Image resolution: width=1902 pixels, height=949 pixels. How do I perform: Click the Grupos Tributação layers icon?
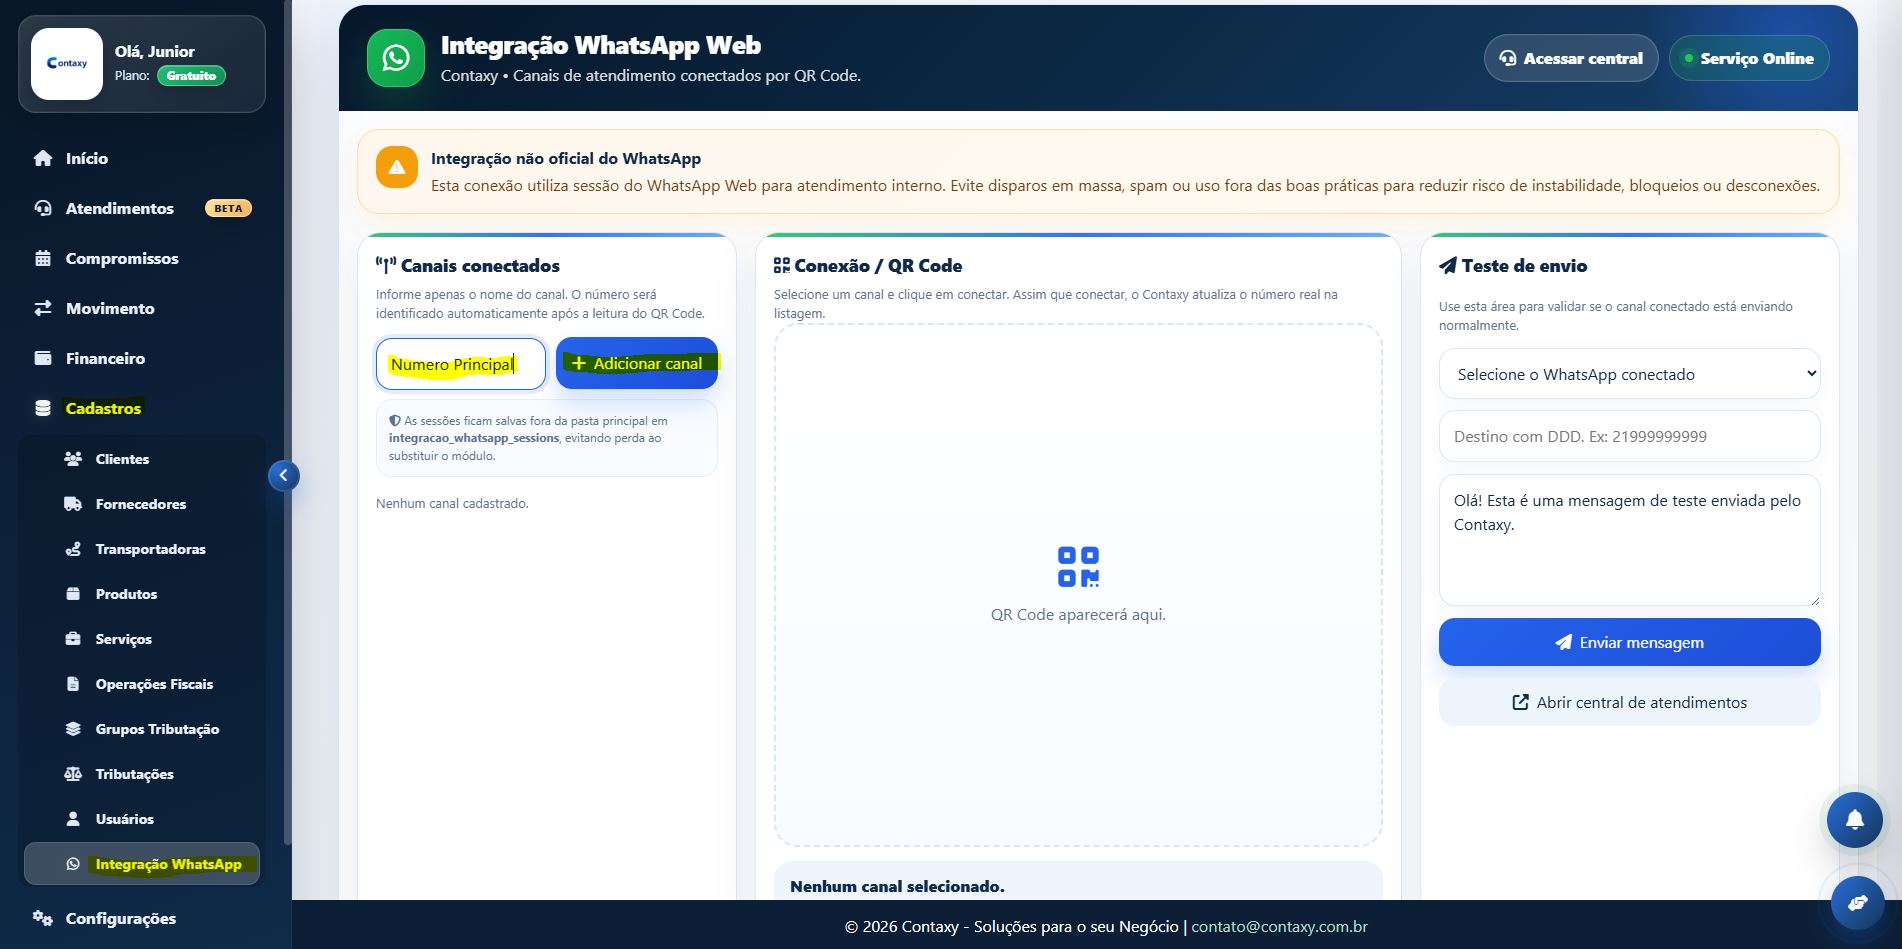(73, 729)
